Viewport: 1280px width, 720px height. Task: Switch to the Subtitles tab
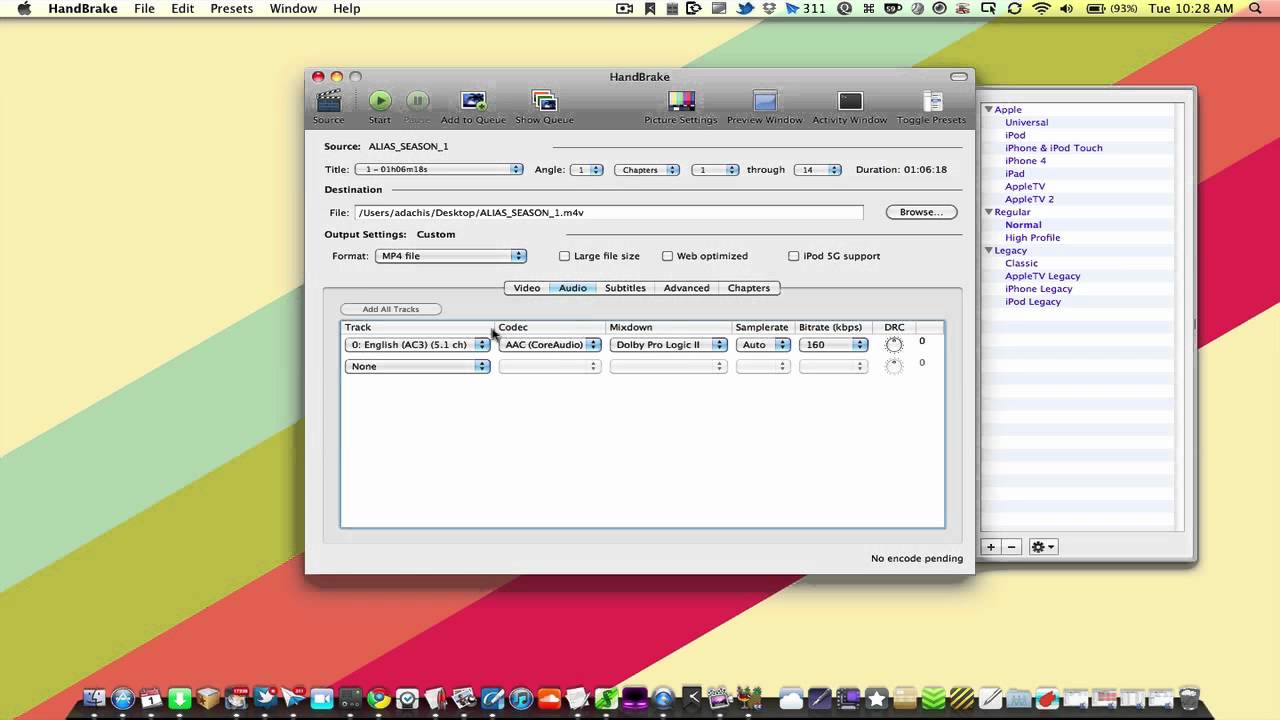click(x=625, y=288)
